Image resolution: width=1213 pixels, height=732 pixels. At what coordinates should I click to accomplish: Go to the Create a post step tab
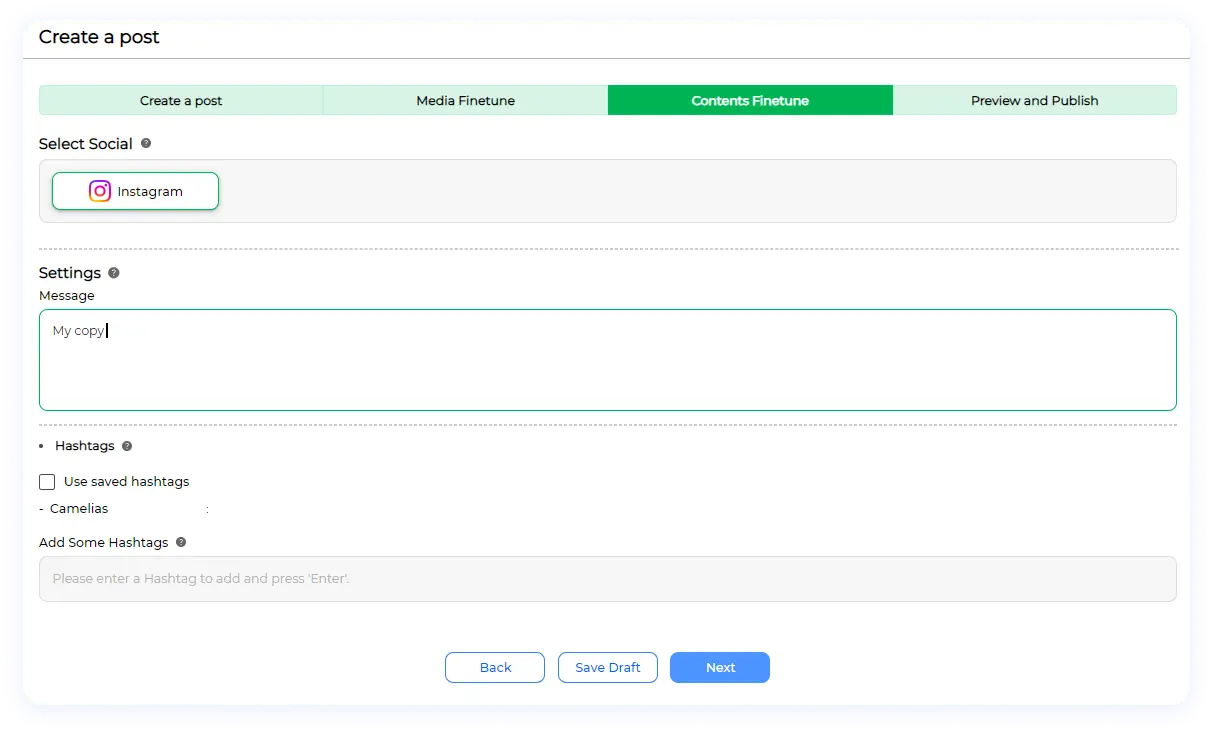pyautogui.click(x=181, y=101)
